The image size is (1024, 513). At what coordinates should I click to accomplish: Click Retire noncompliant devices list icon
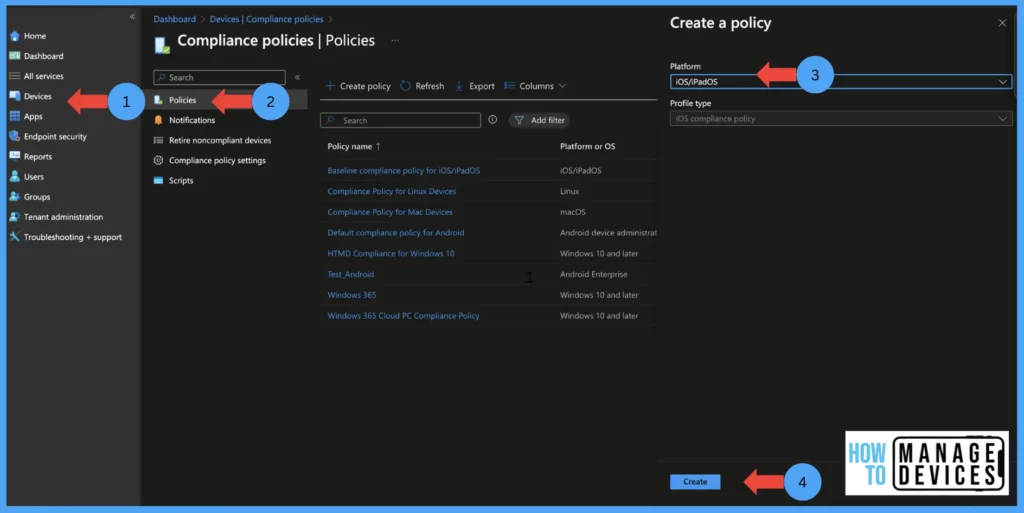pyautogui.click(x=158, y=140)
